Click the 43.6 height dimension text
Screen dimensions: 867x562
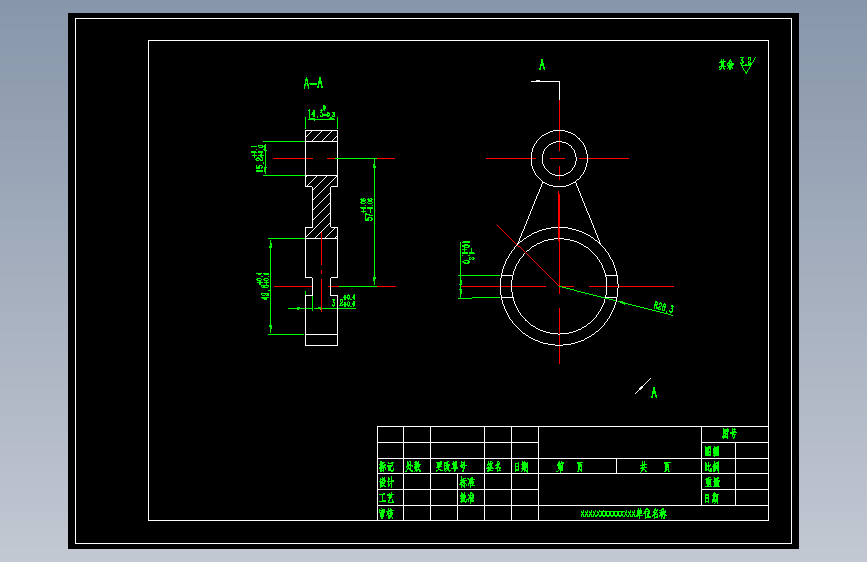[264, 286]
